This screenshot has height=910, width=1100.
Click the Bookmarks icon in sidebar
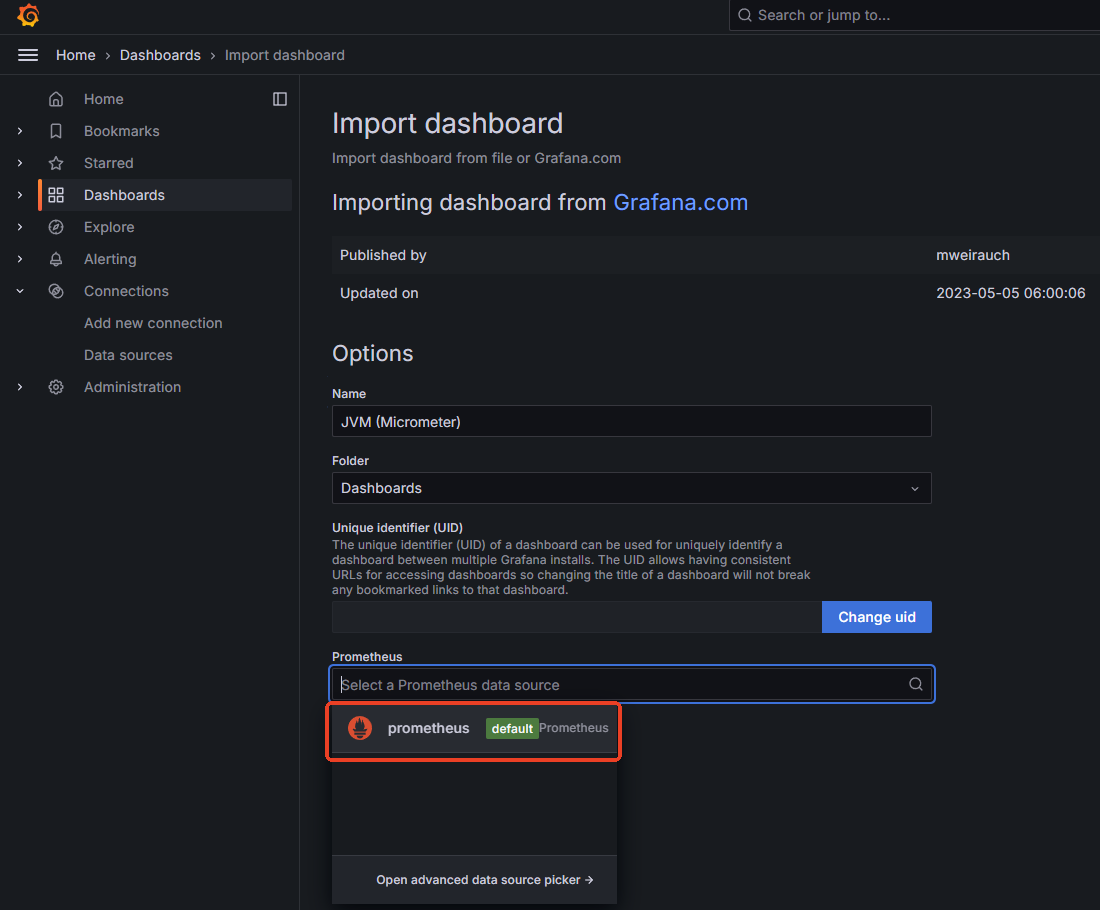pyautogui.click(x=56, y=131)
